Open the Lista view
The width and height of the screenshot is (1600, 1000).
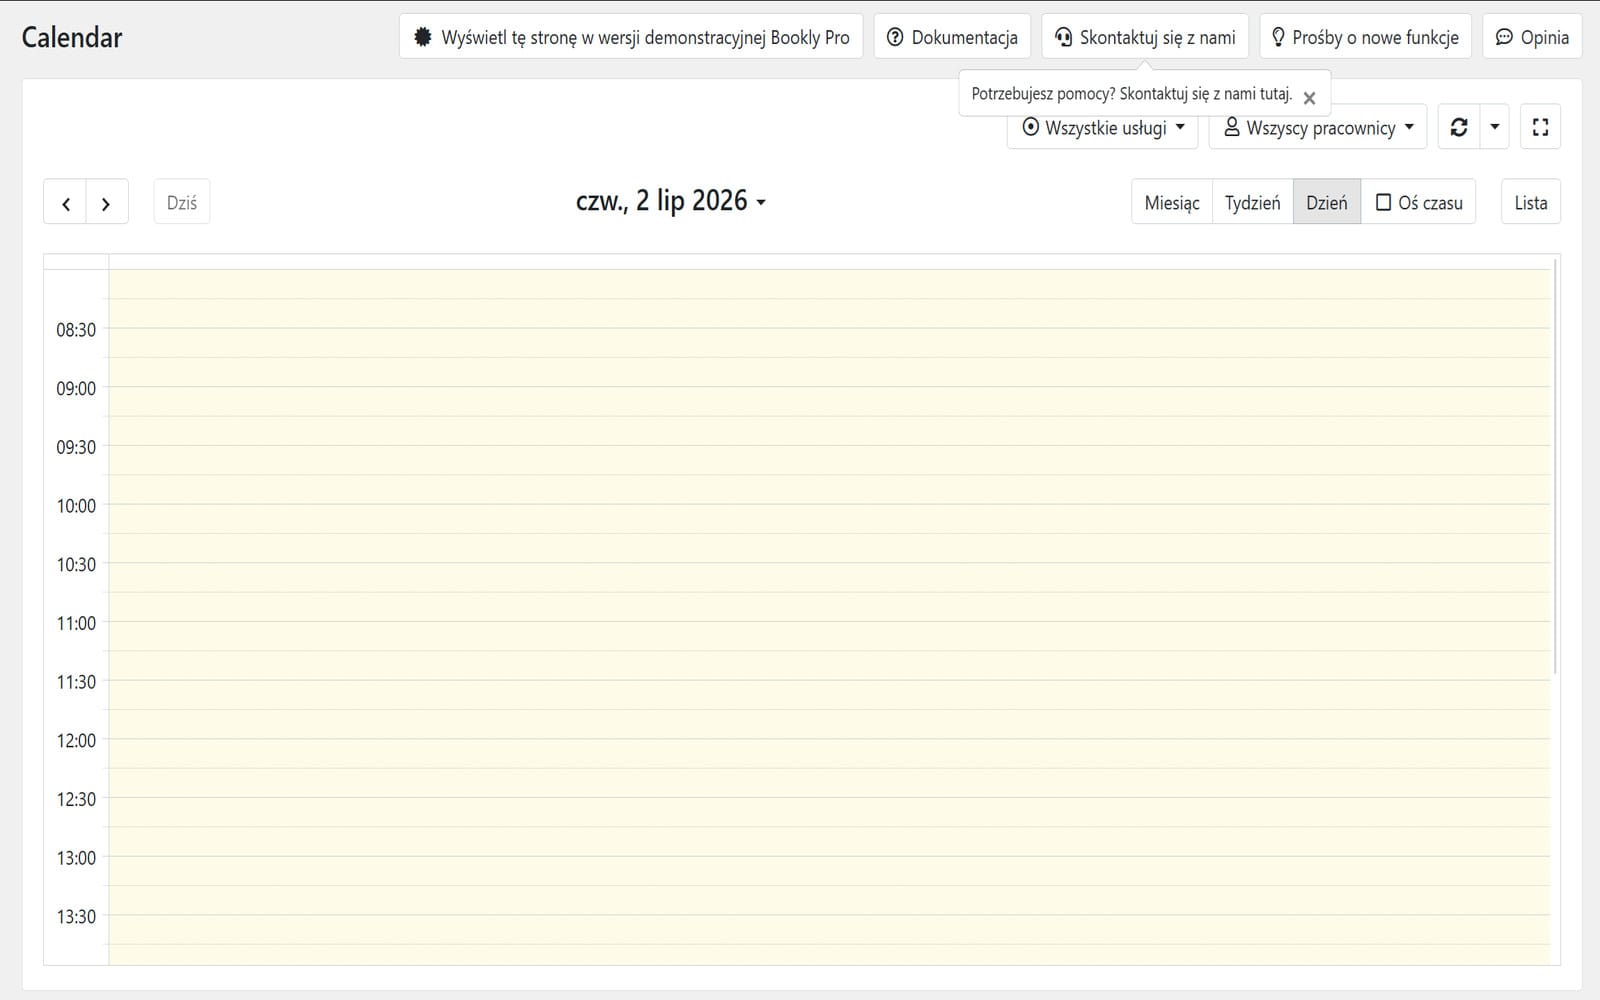coord(1531,203)
